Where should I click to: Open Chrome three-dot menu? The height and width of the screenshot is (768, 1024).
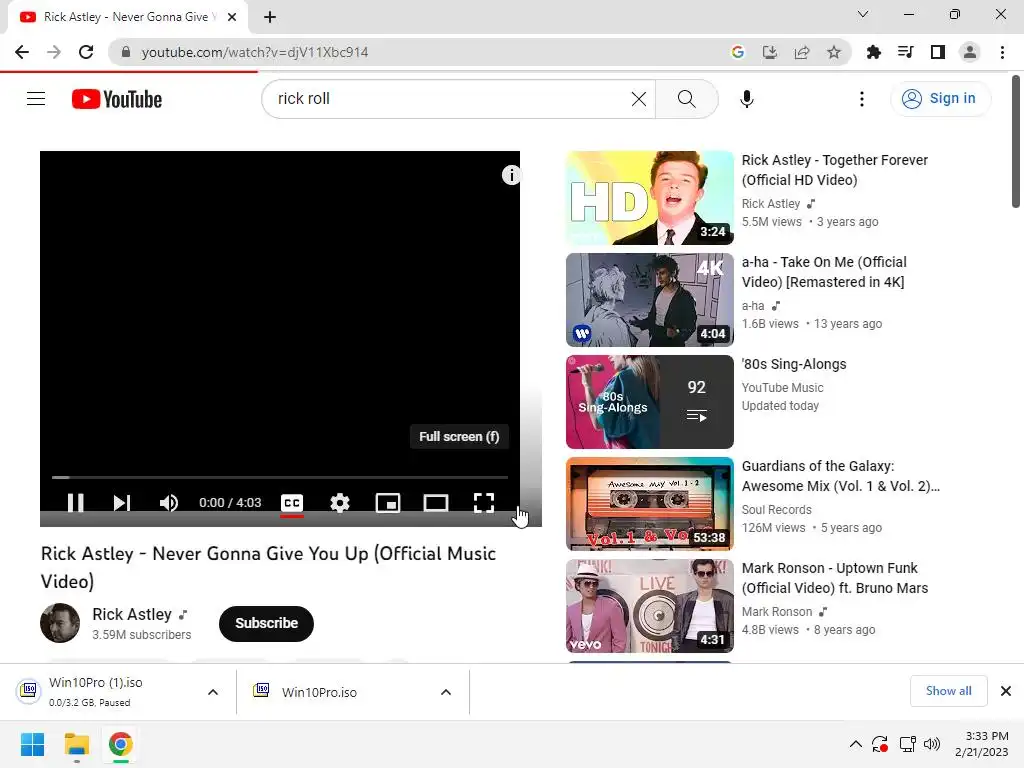[1002, 52]
